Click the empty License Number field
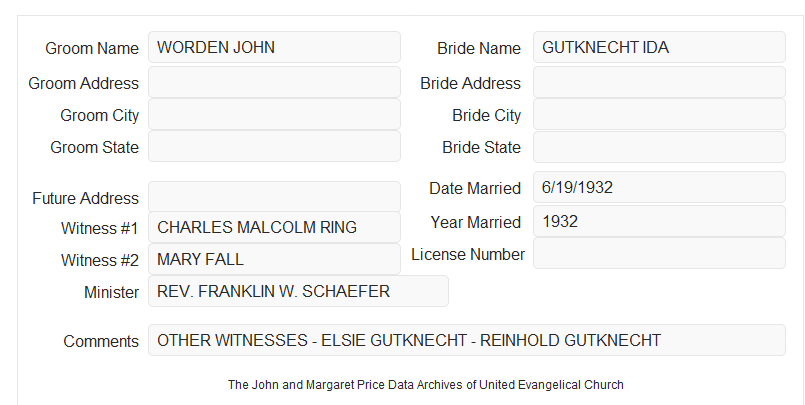 659,253
